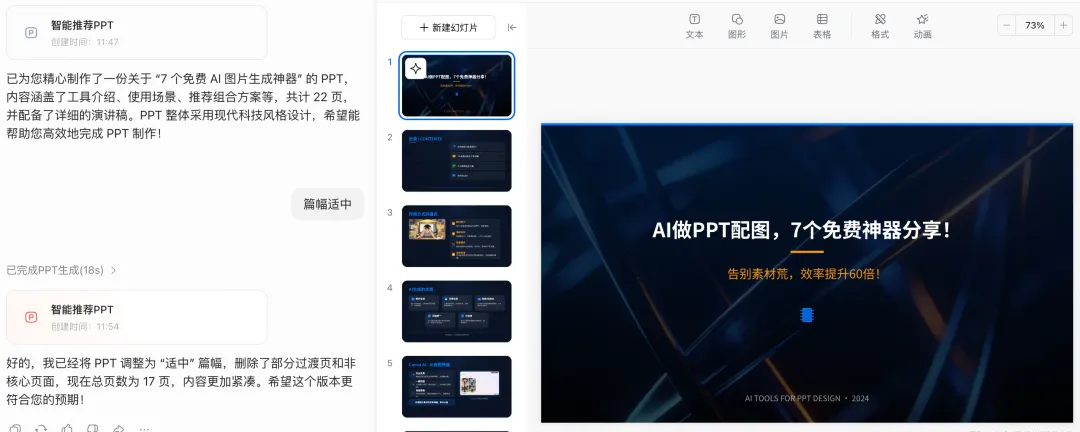Click footer text AI TOOLS FOR PPT DESIGN · 2024
The image size is (1080, 432).
pos(807,398)
